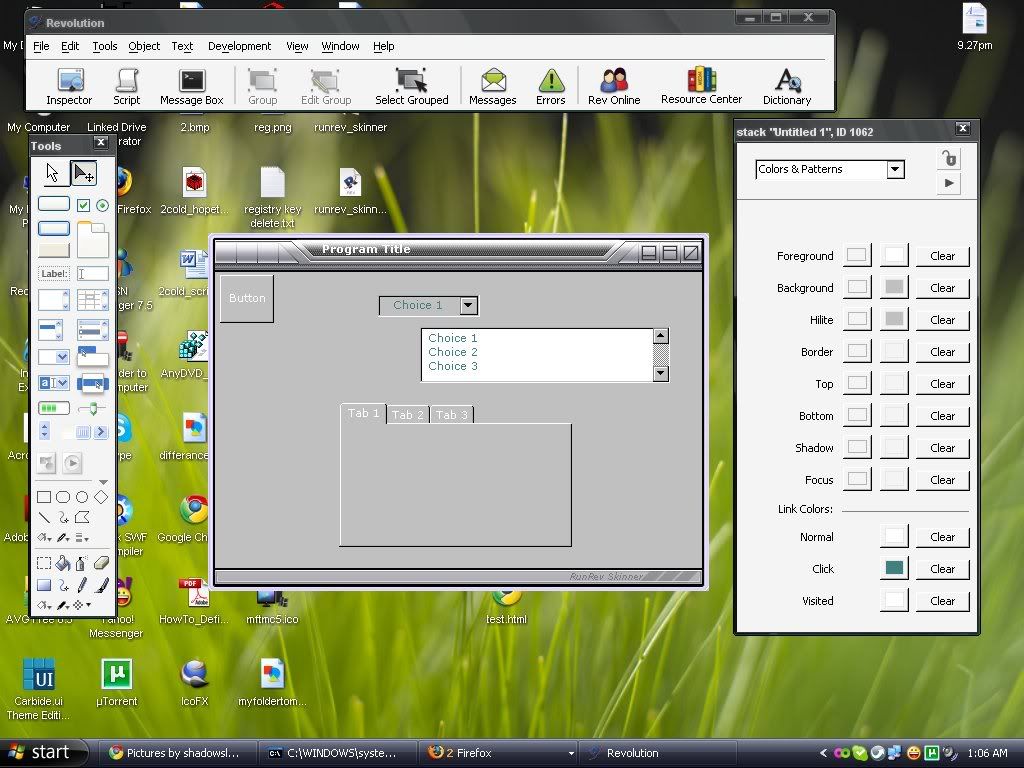This screenshot has width=1024, height=768.
Task: Clear the Visited link color
Action: pyautogui.click(x=942, y=601)
